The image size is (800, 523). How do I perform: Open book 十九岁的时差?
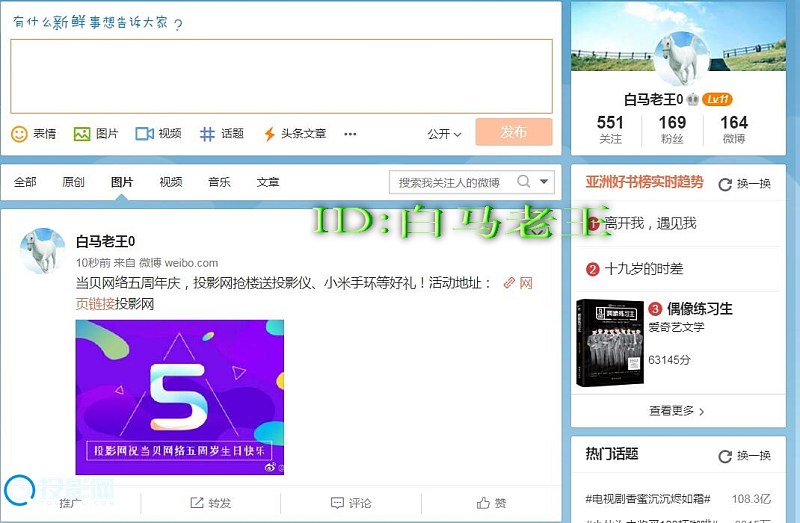click(644, 269)
